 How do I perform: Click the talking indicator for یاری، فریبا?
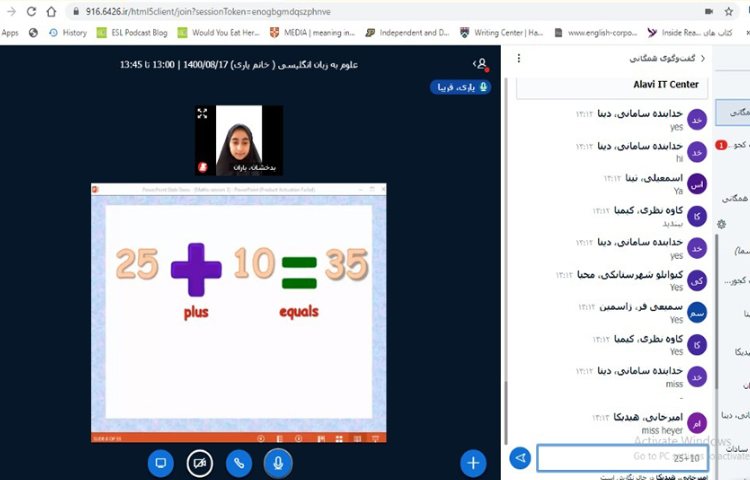460,87
